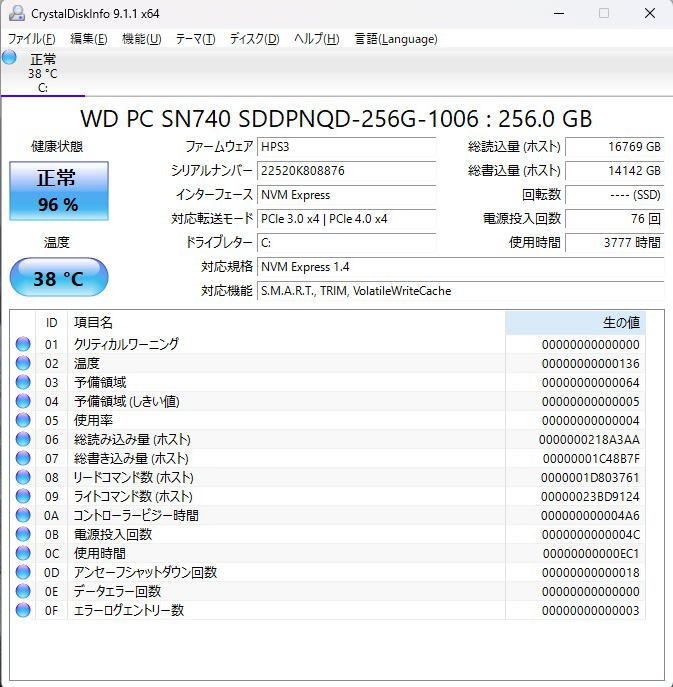Click the ID column header
Screen dimensions: 673x687
point(51,323)
